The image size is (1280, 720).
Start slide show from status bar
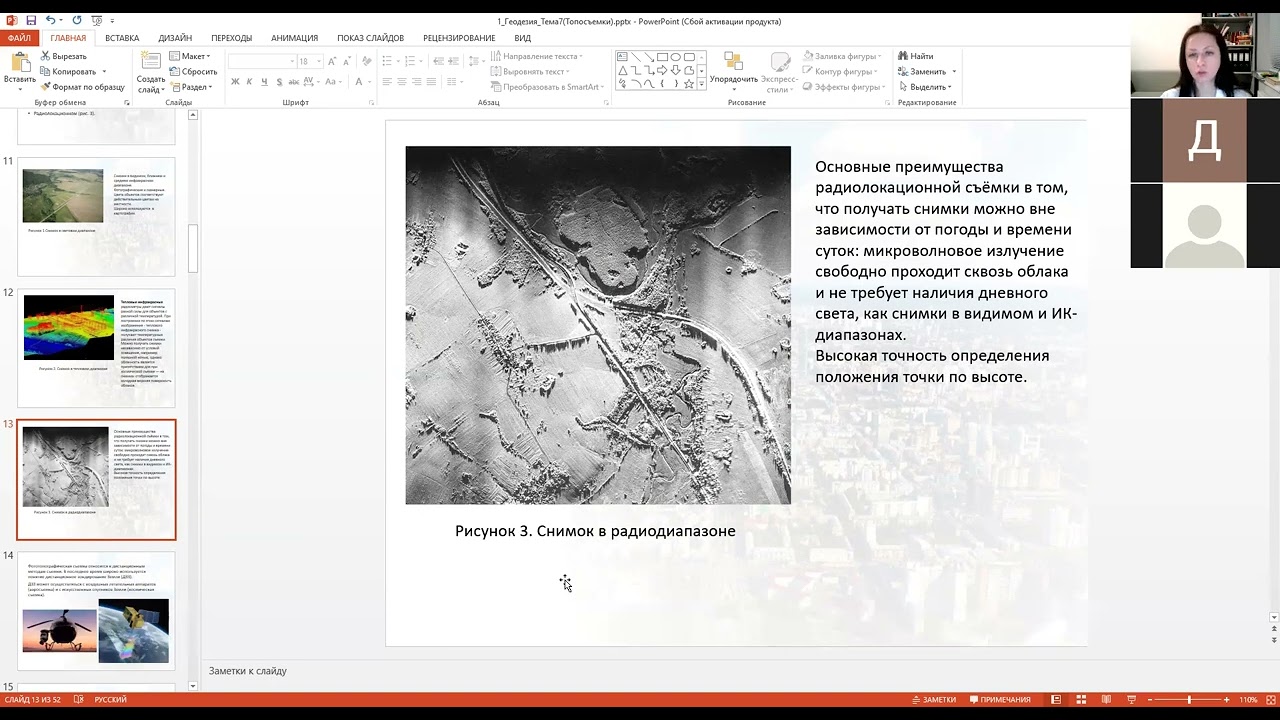pyautogui.click(x=1131, y=700)
